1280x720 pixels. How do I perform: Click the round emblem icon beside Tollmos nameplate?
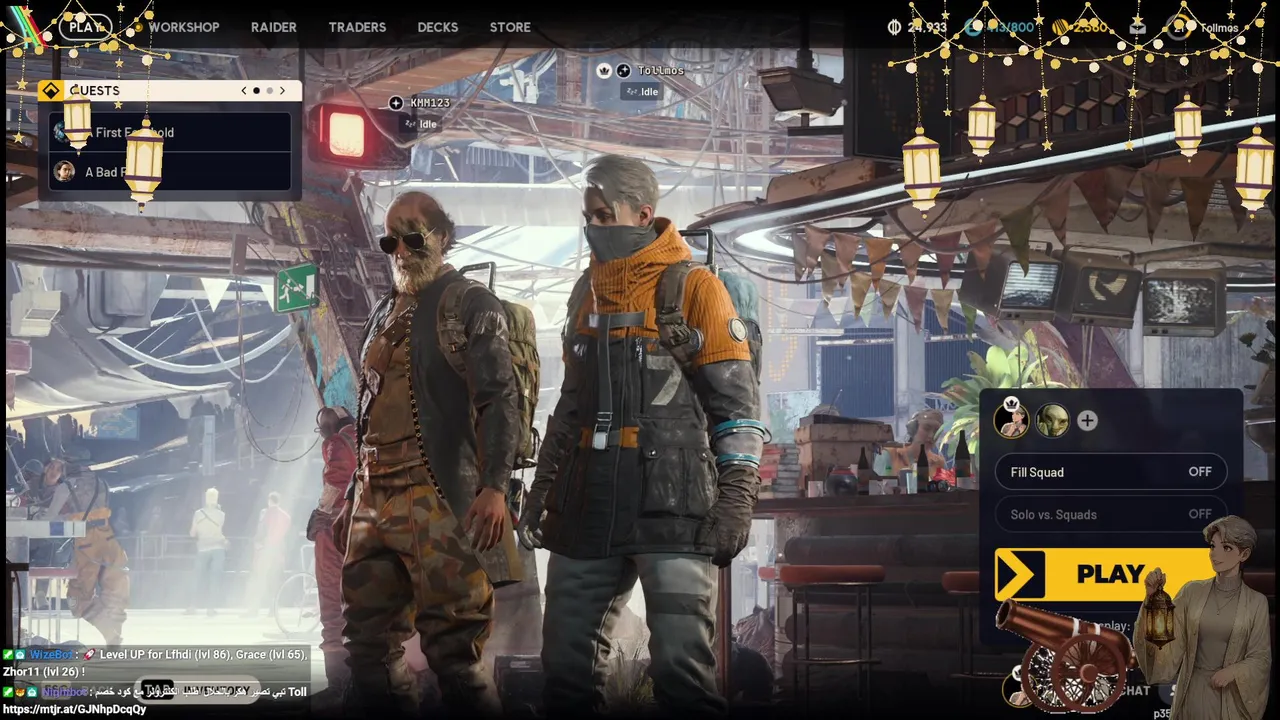[x=623, y=70]
